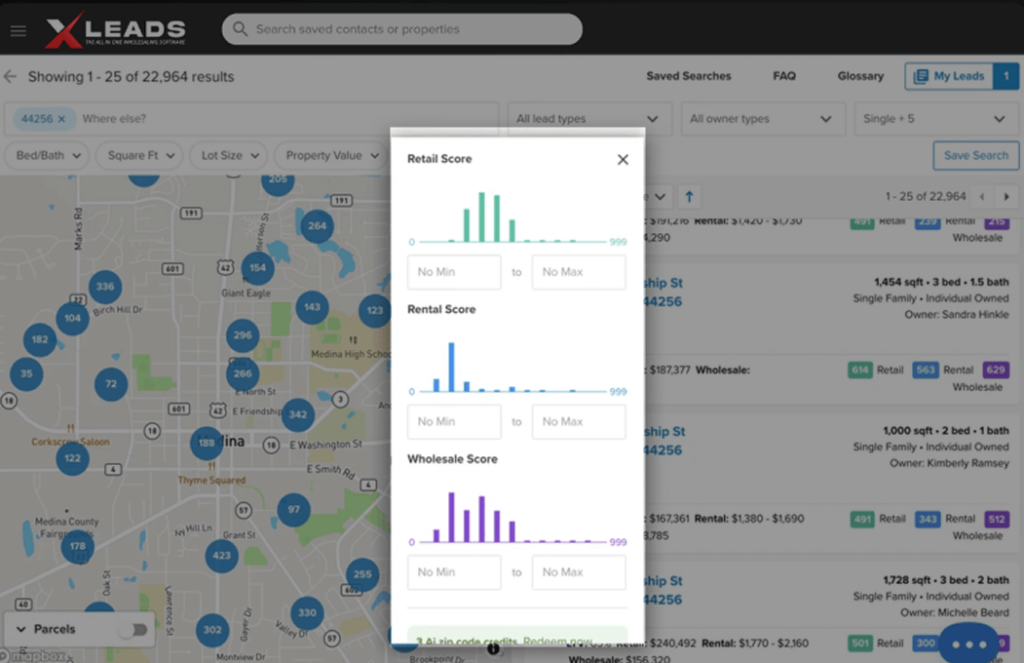Open the All owner types dropdown
This screenshot has height=663, width=1024.
pyautogui.click(x=761, y=119)
